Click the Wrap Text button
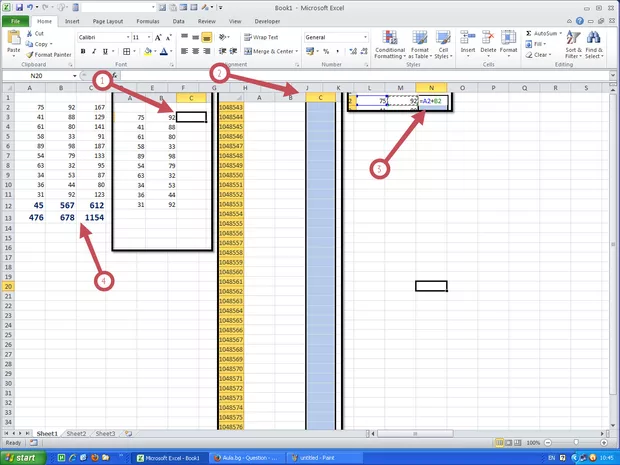The image size is (620, 465). pyautogui.click(x=261, y=37)
